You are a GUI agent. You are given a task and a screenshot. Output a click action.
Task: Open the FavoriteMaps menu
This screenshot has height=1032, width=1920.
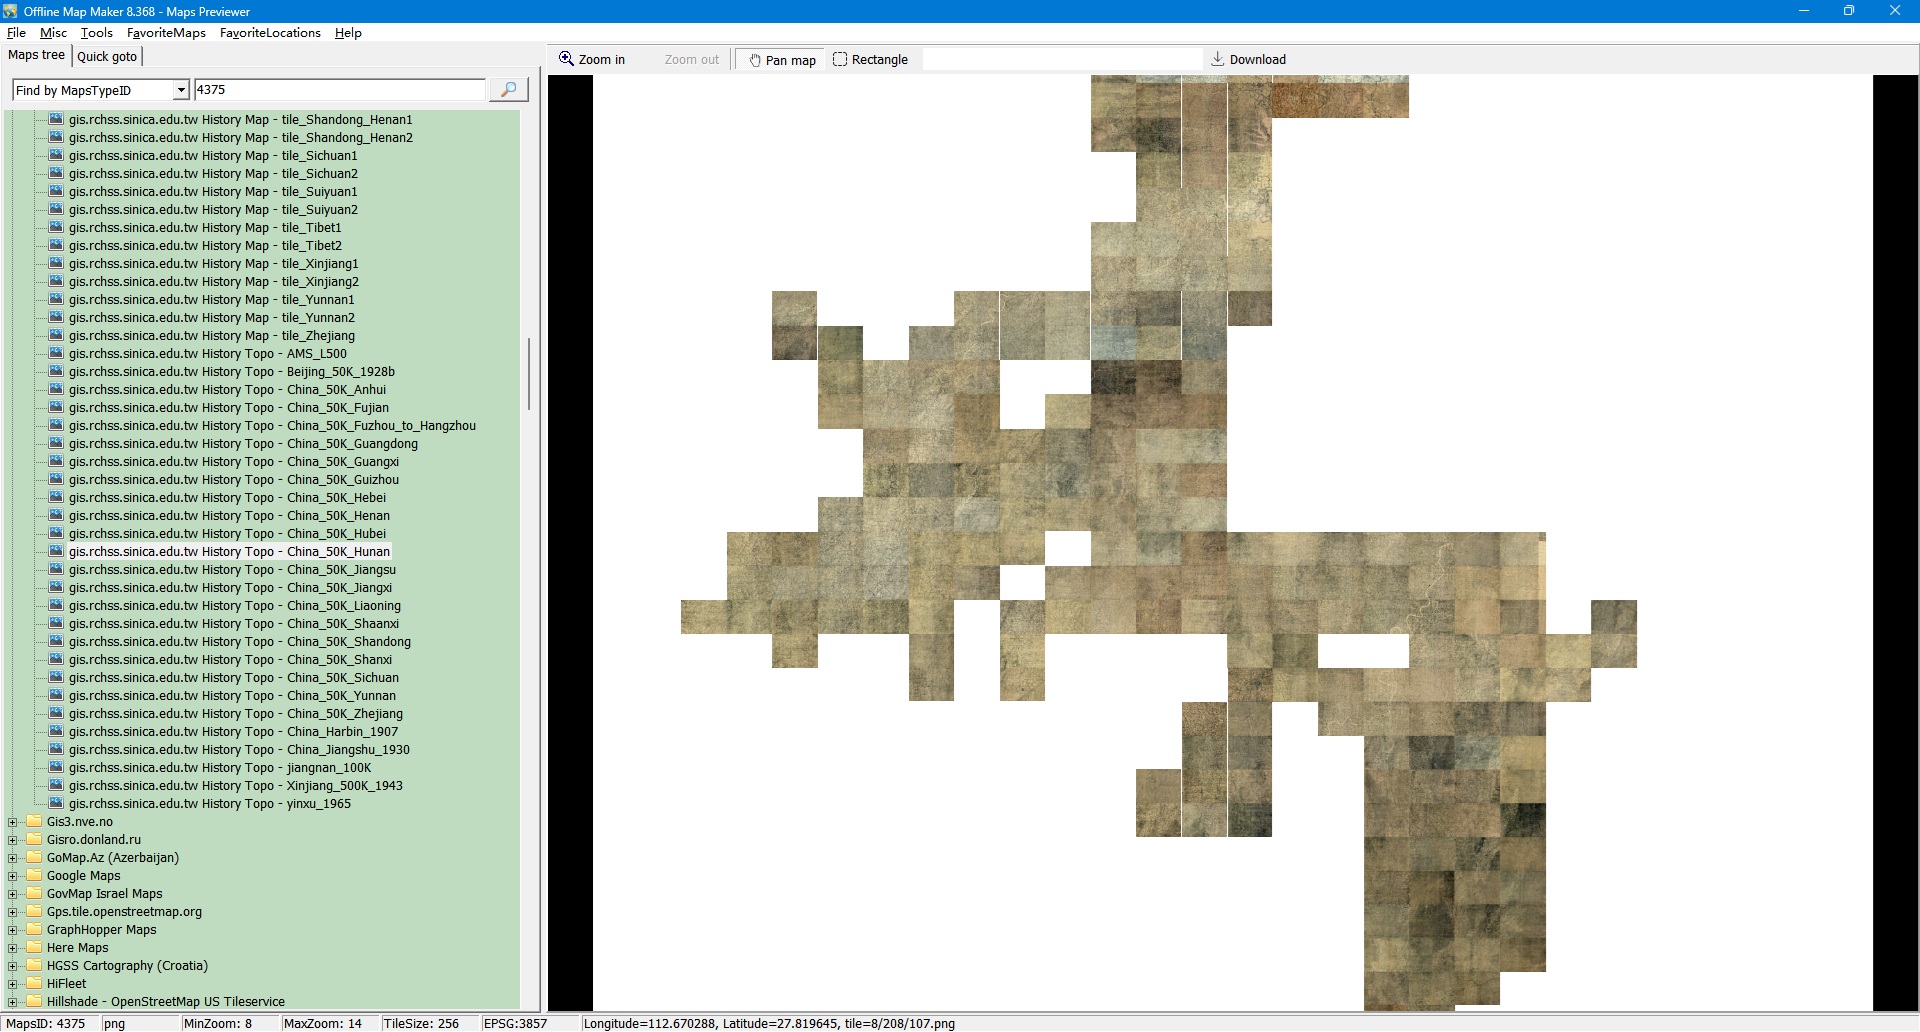pos(166,33)
